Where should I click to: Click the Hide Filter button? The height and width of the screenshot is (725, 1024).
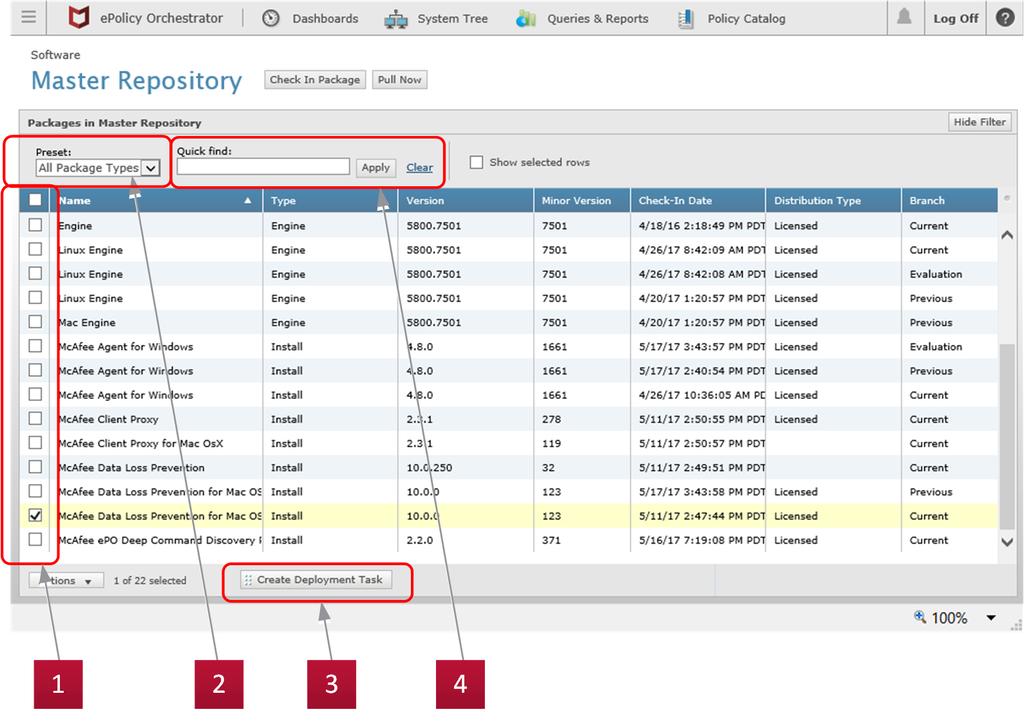point(980,122)
